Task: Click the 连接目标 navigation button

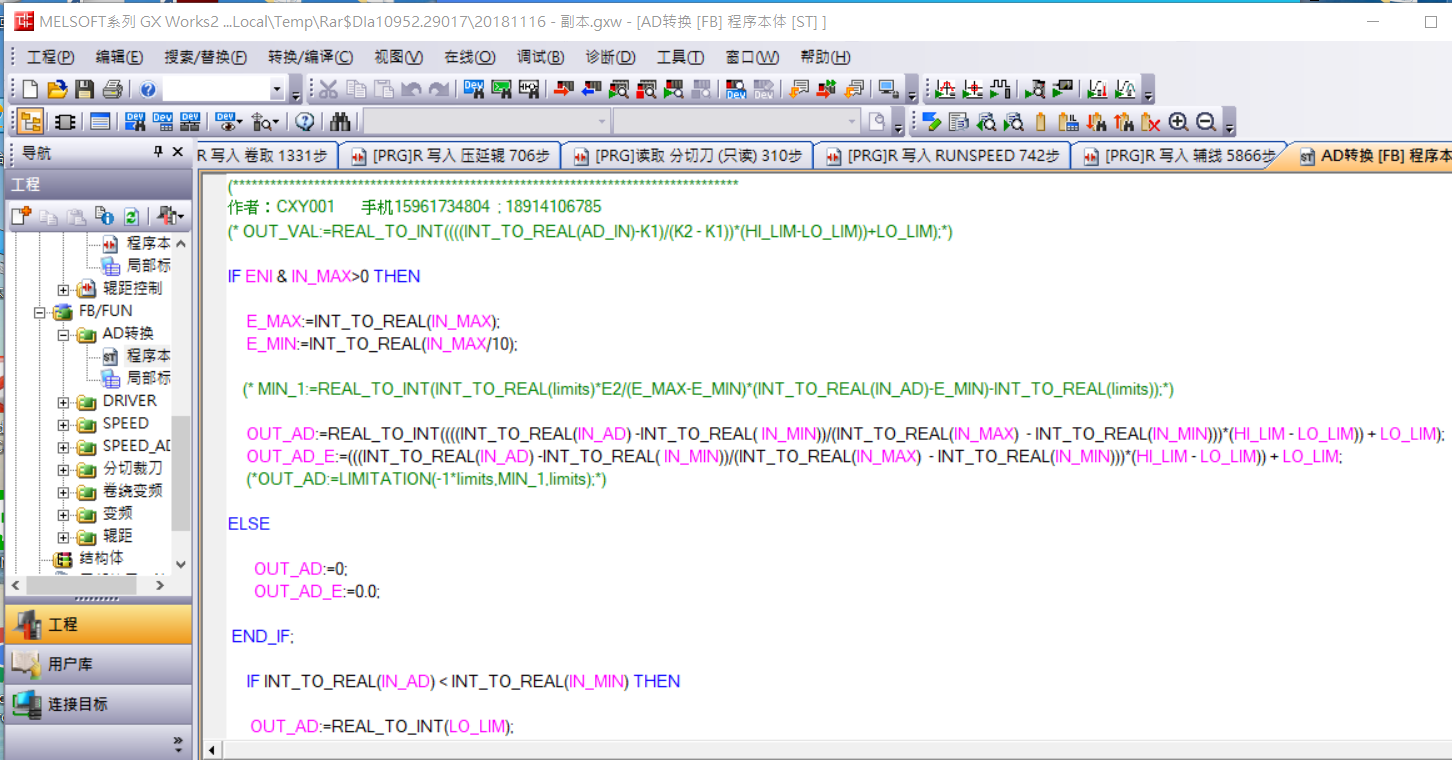Action: [97, 704]
